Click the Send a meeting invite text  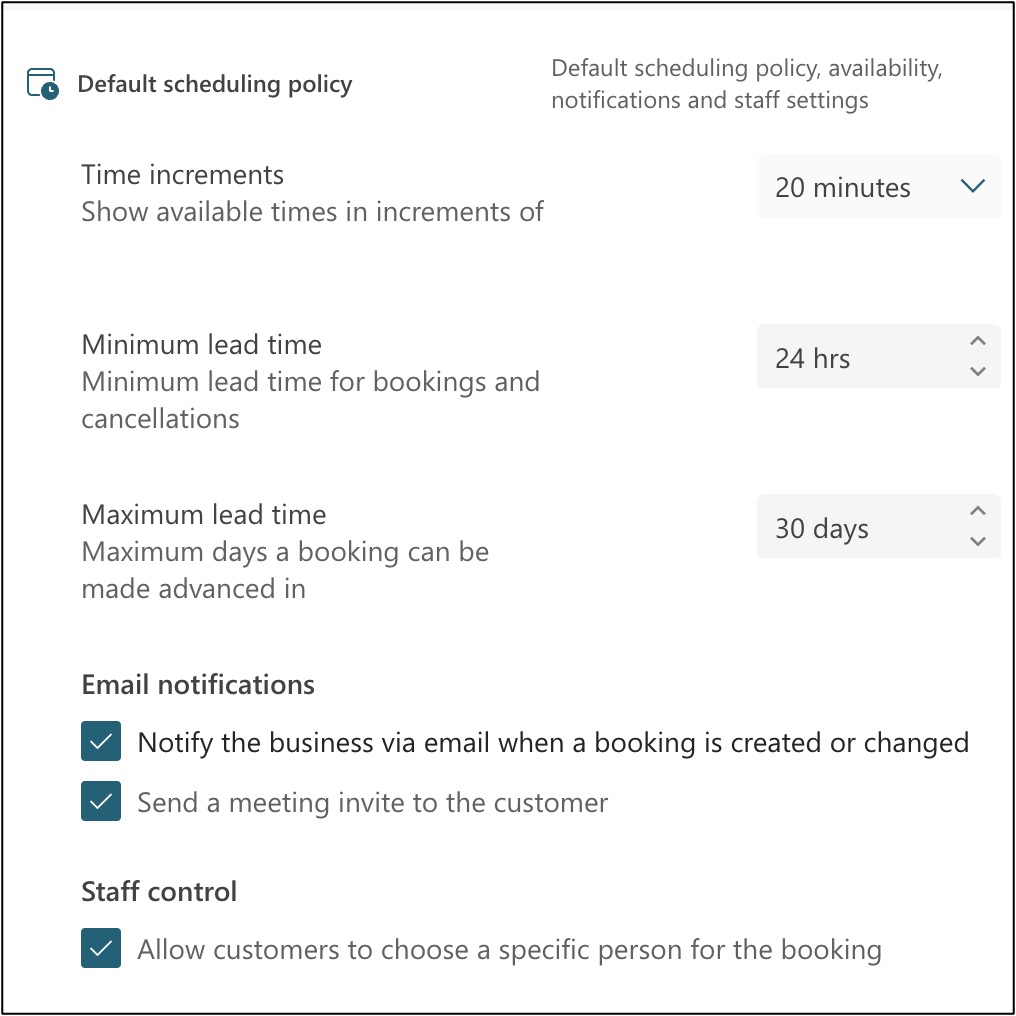click(372, 802)
